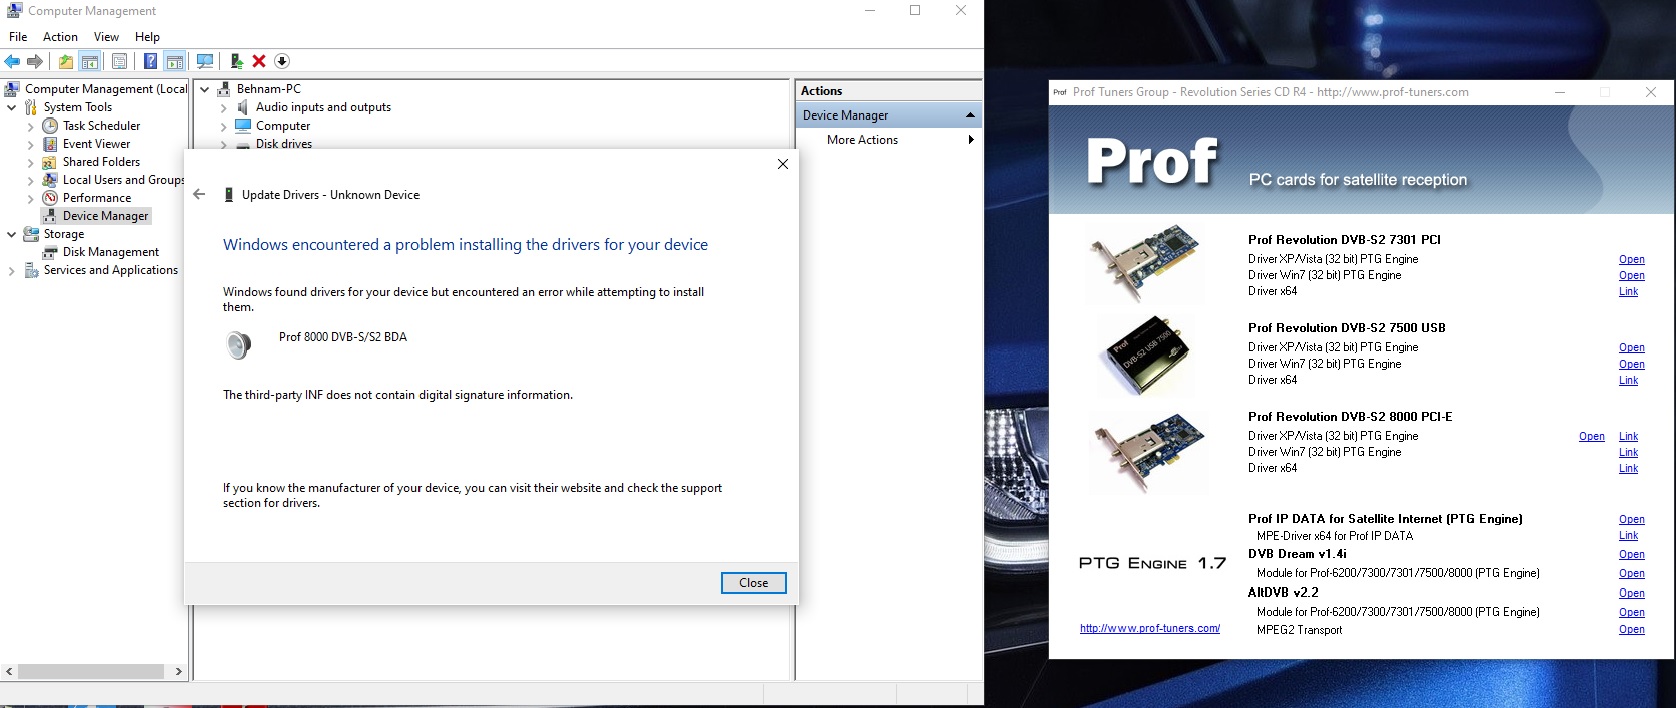Collapse the Storage tree node

[11, 234]
